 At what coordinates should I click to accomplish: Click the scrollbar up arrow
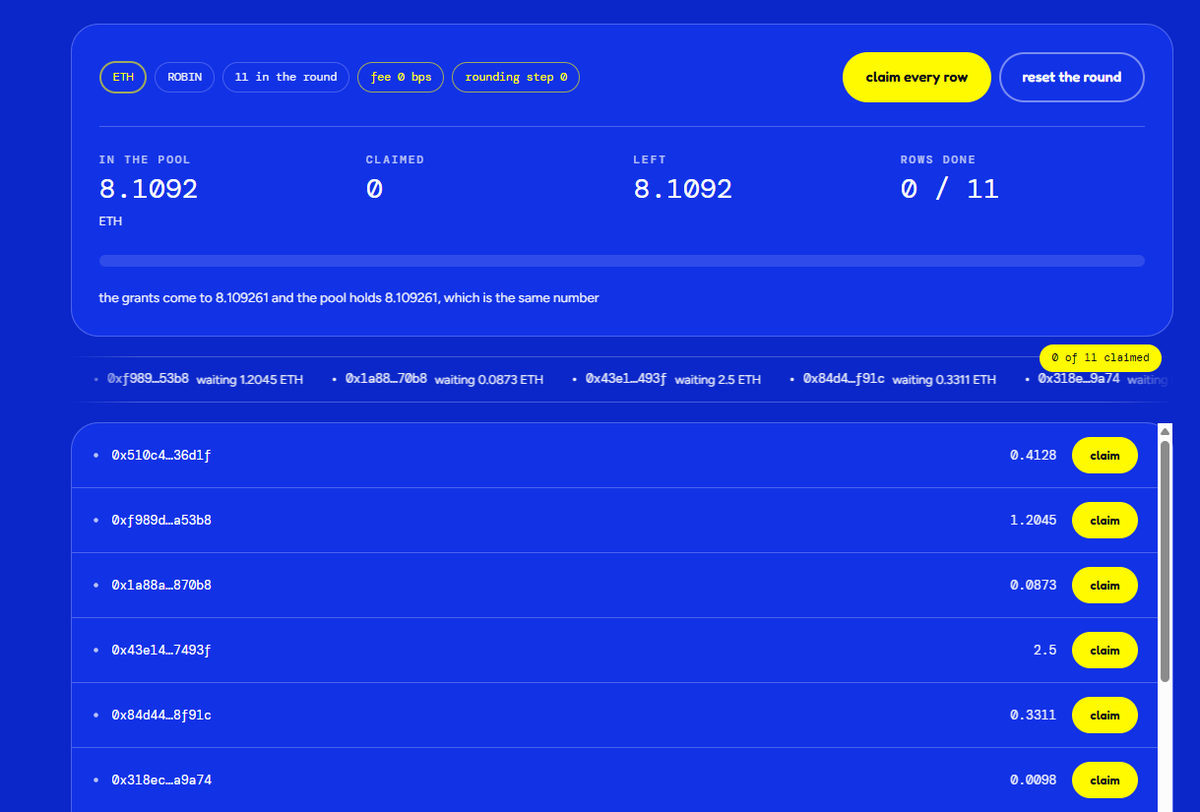pos(1164,430)
